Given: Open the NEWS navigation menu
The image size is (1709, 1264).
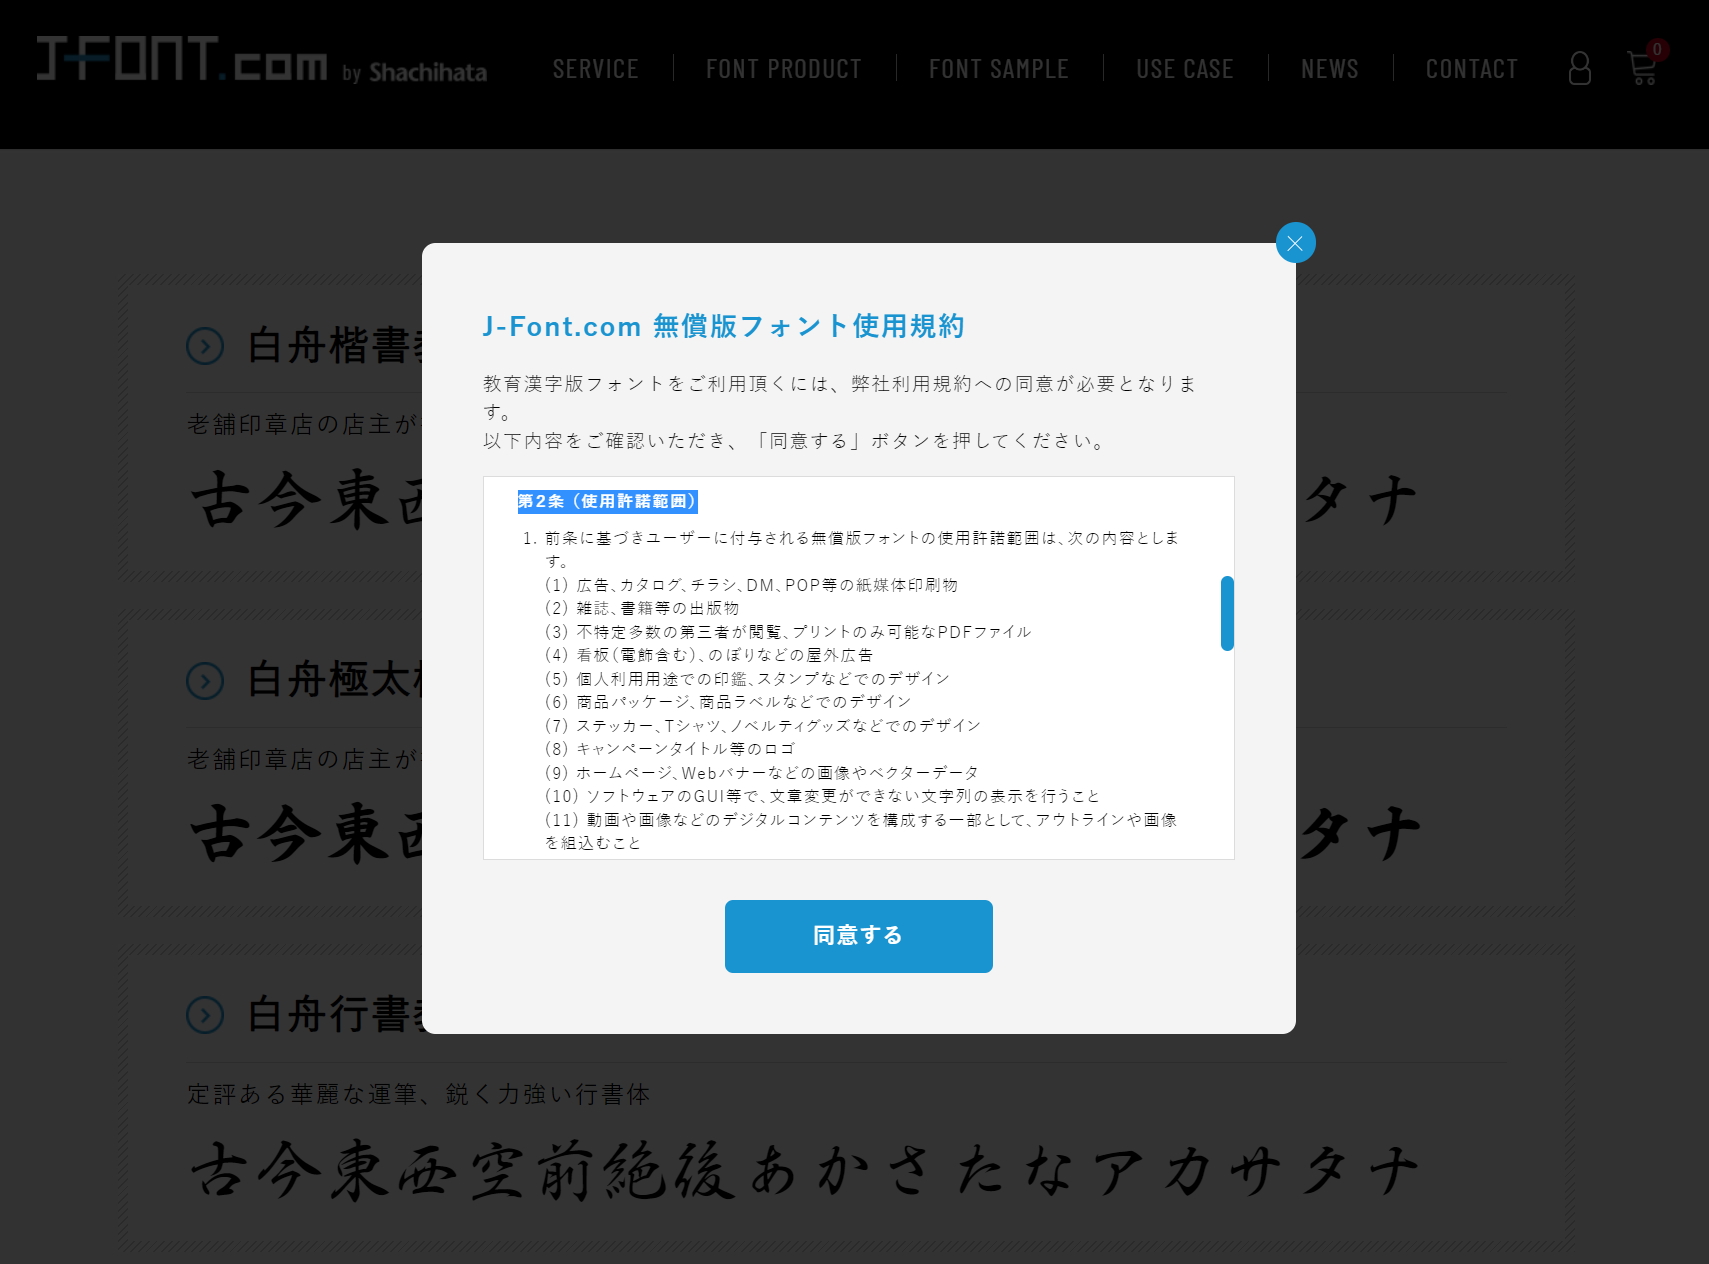Looking at the screenshot, I should point(1330,68).
